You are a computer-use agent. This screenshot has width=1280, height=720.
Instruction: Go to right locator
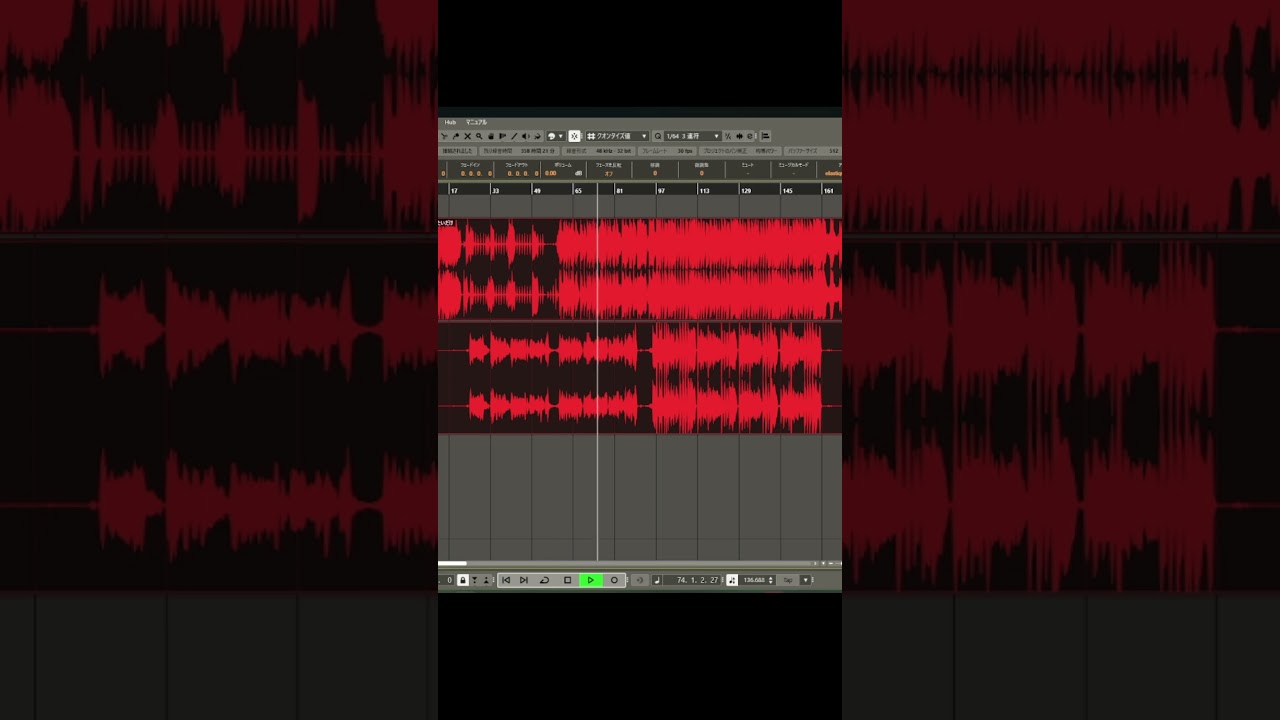523,580
